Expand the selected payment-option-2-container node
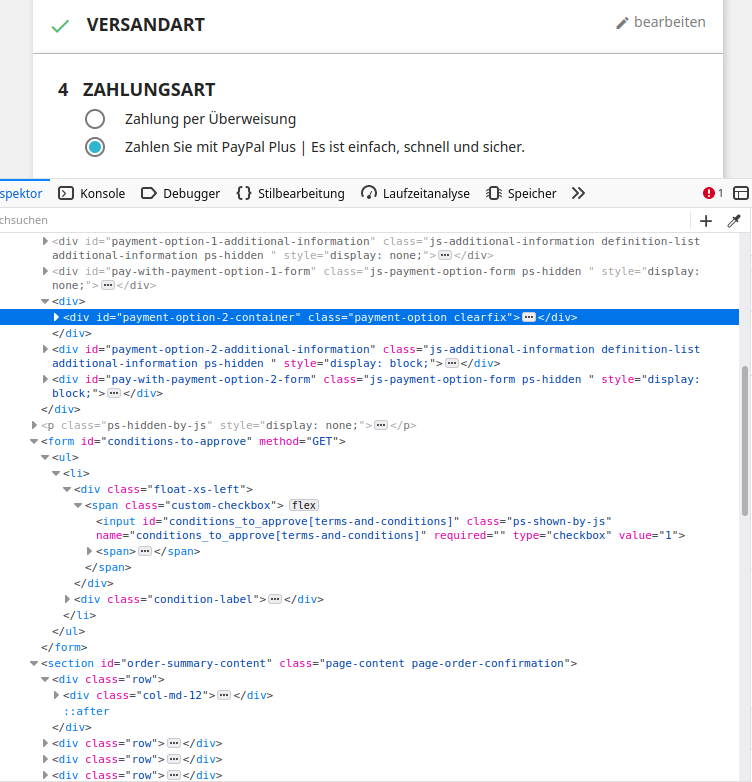752x782 pixels. point(56,317)
